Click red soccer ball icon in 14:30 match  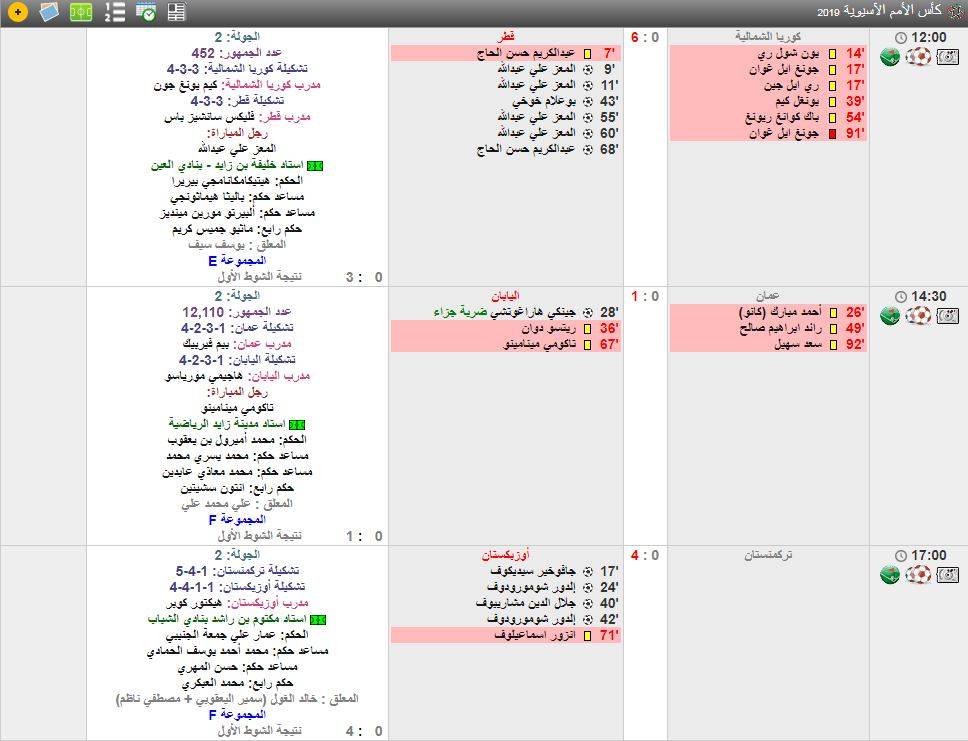(x=918, y=316)
